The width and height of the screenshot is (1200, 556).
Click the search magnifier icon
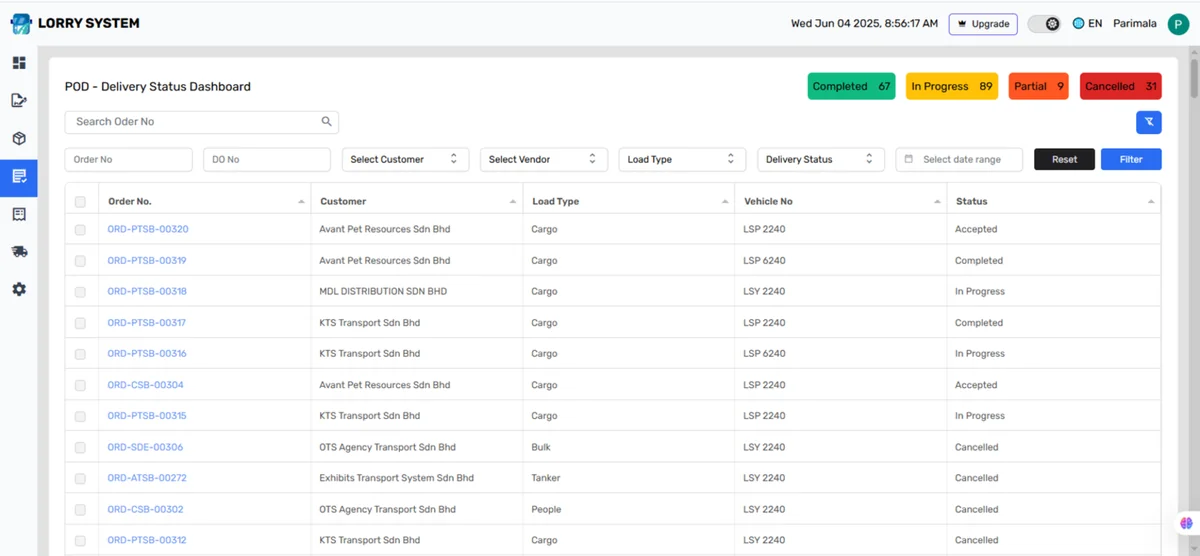click(x=326, y=121)
